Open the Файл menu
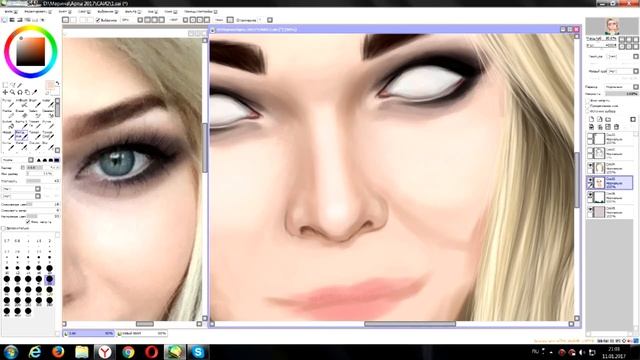Image resolution: width=640 pixels, height=360 pixels. pos(11,12)
